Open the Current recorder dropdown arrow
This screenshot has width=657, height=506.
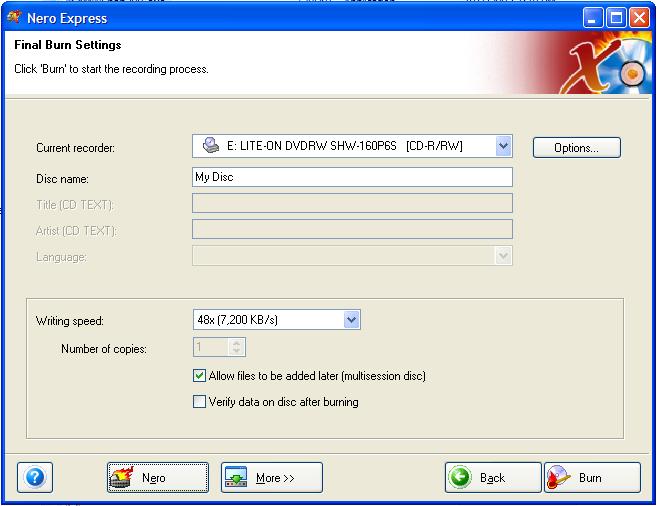click(503, 146)
